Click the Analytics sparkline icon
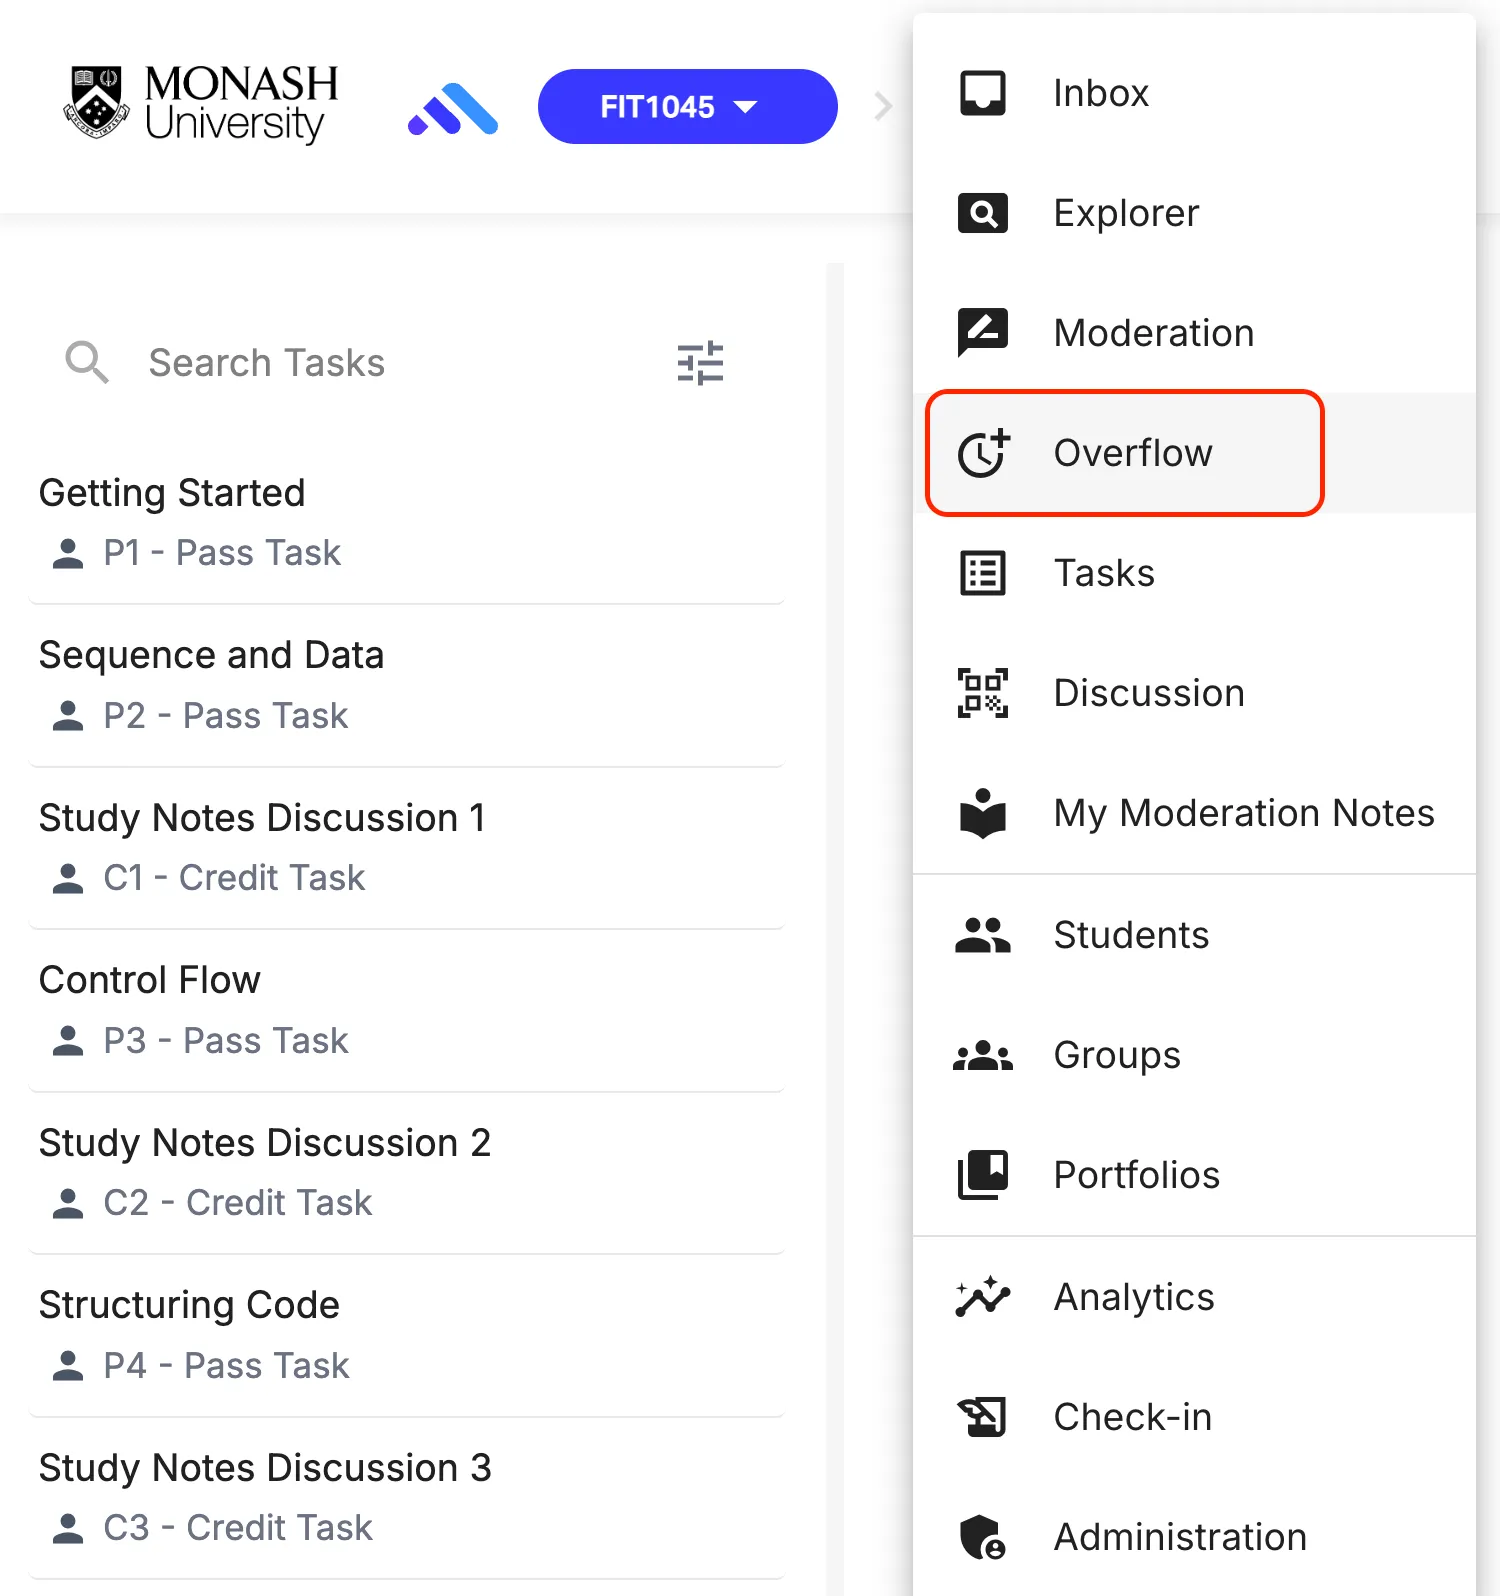The image size is (1500, 1596). (982, 1297)
